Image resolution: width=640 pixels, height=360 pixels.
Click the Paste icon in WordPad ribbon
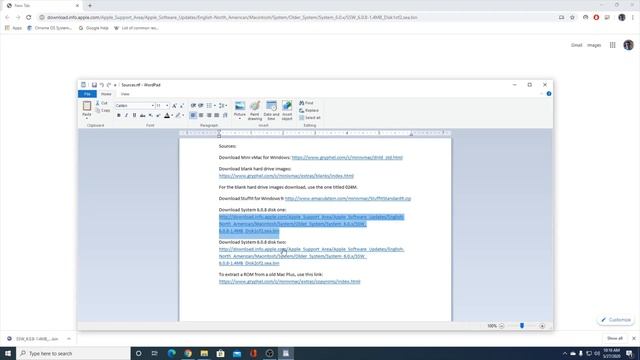(x=87, y=106)
